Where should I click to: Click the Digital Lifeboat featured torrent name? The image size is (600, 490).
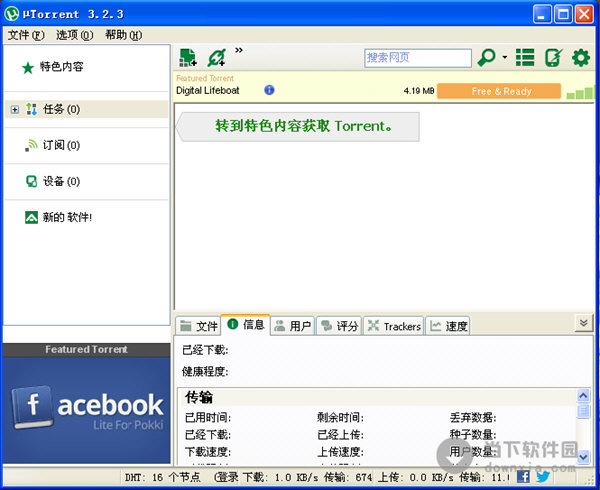click(208, 91)
